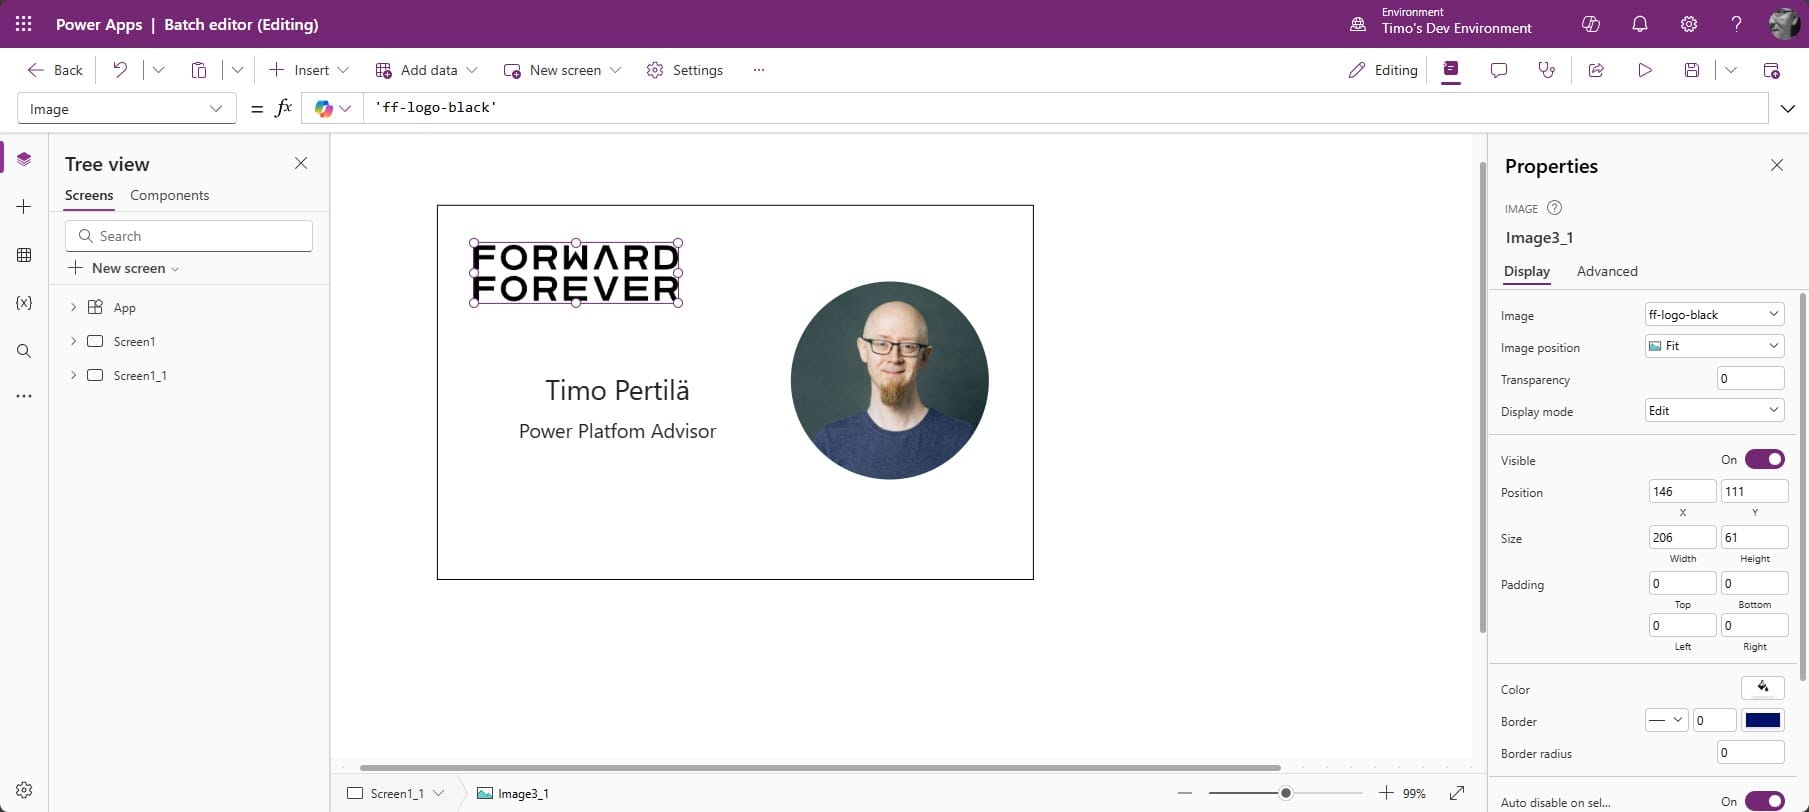Open the Tree view layers icon
Viewport: 1809px width, 812px height.
pyautogui.click(x=24, y=159)
